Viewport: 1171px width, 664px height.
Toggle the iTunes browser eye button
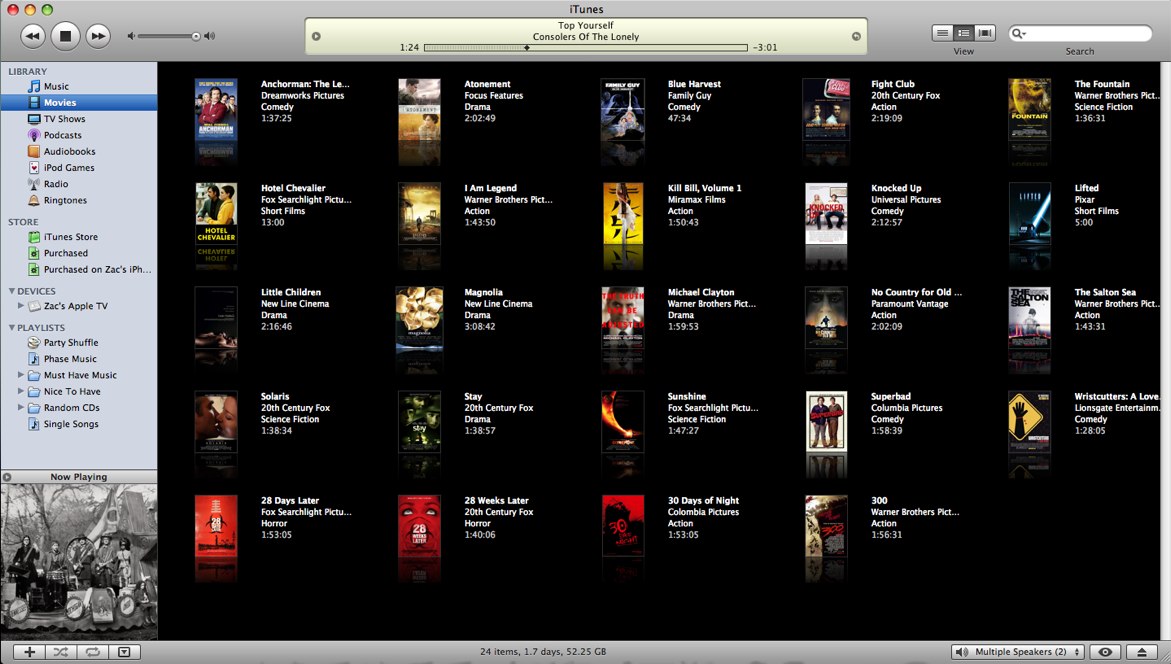pos(1105,652)
